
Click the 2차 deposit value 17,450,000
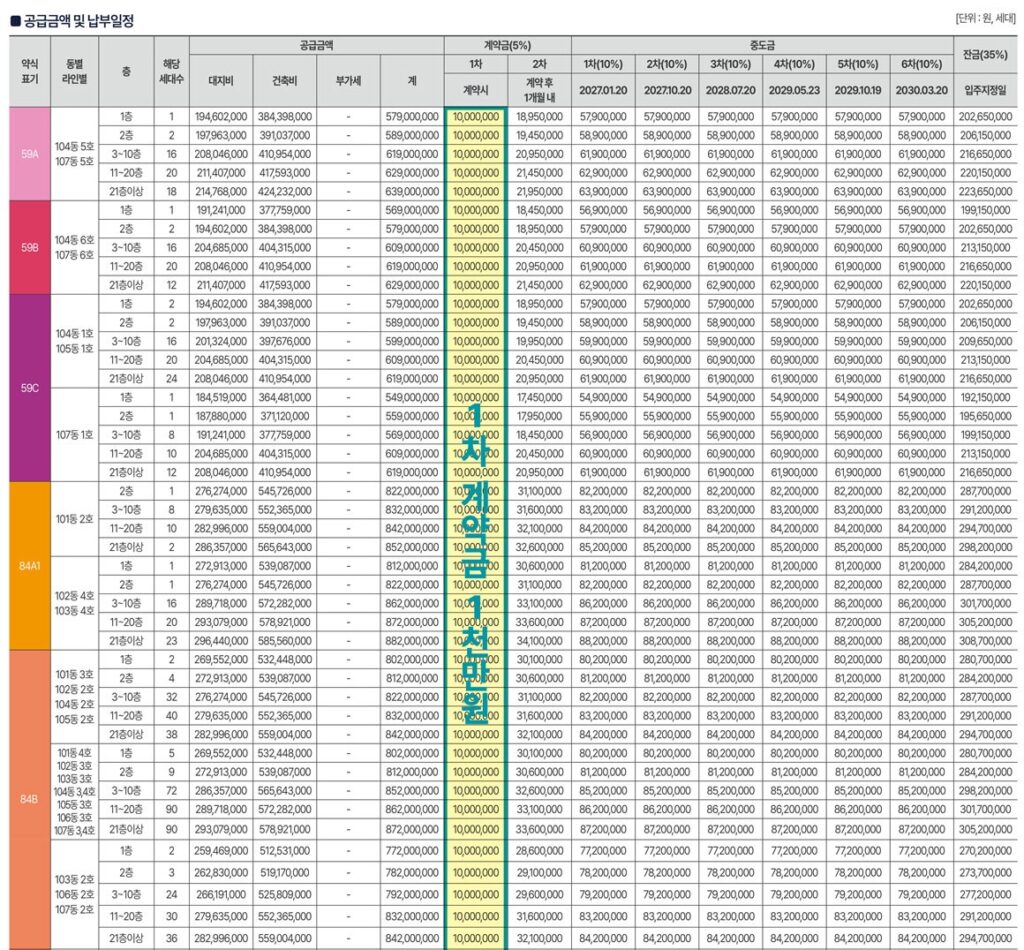pos(539,398)
